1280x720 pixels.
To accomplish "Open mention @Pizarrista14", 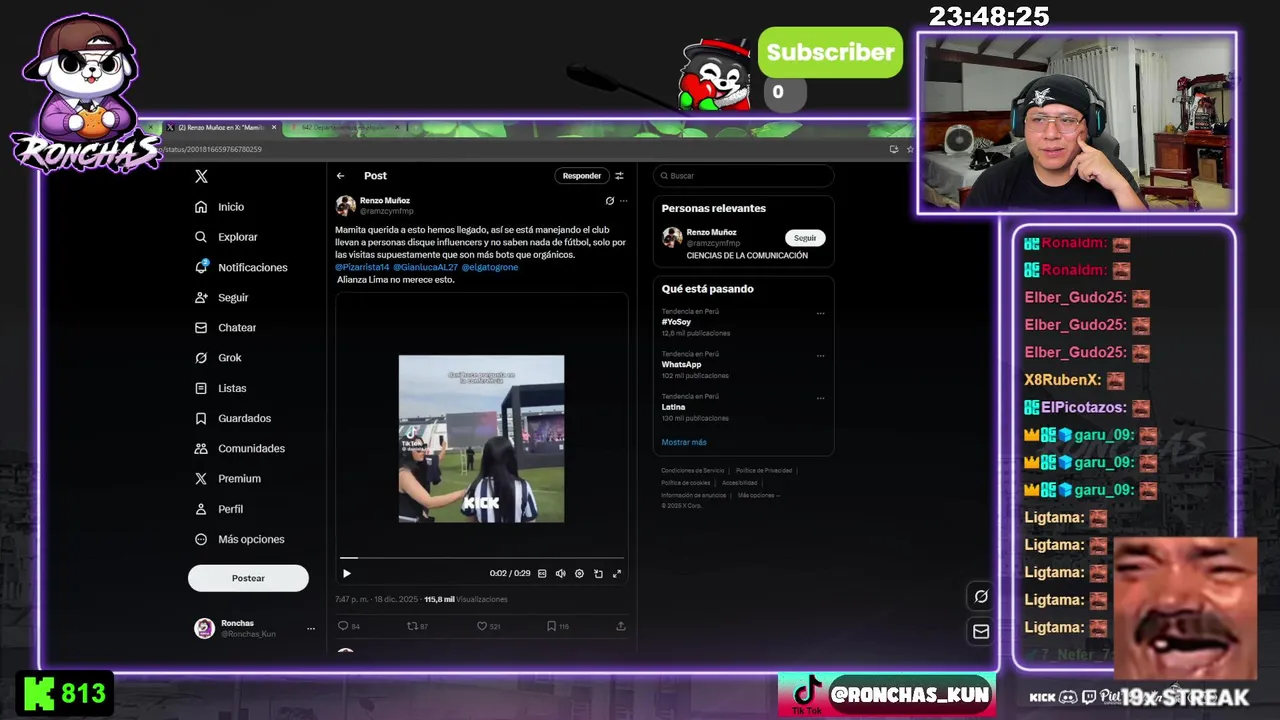I will pos(362,267).
